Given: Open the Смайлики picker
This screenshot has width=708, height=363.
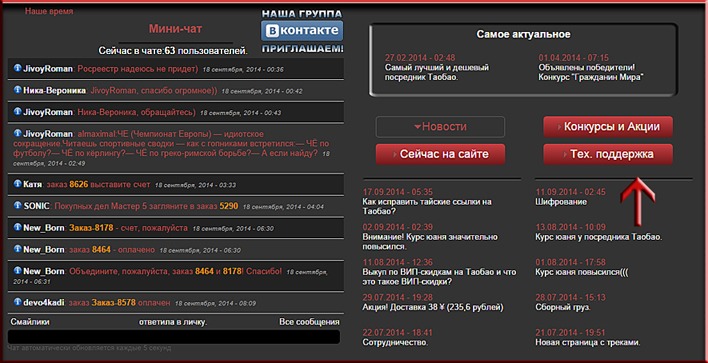Looking at the screenshot, I should click(30, 322).
